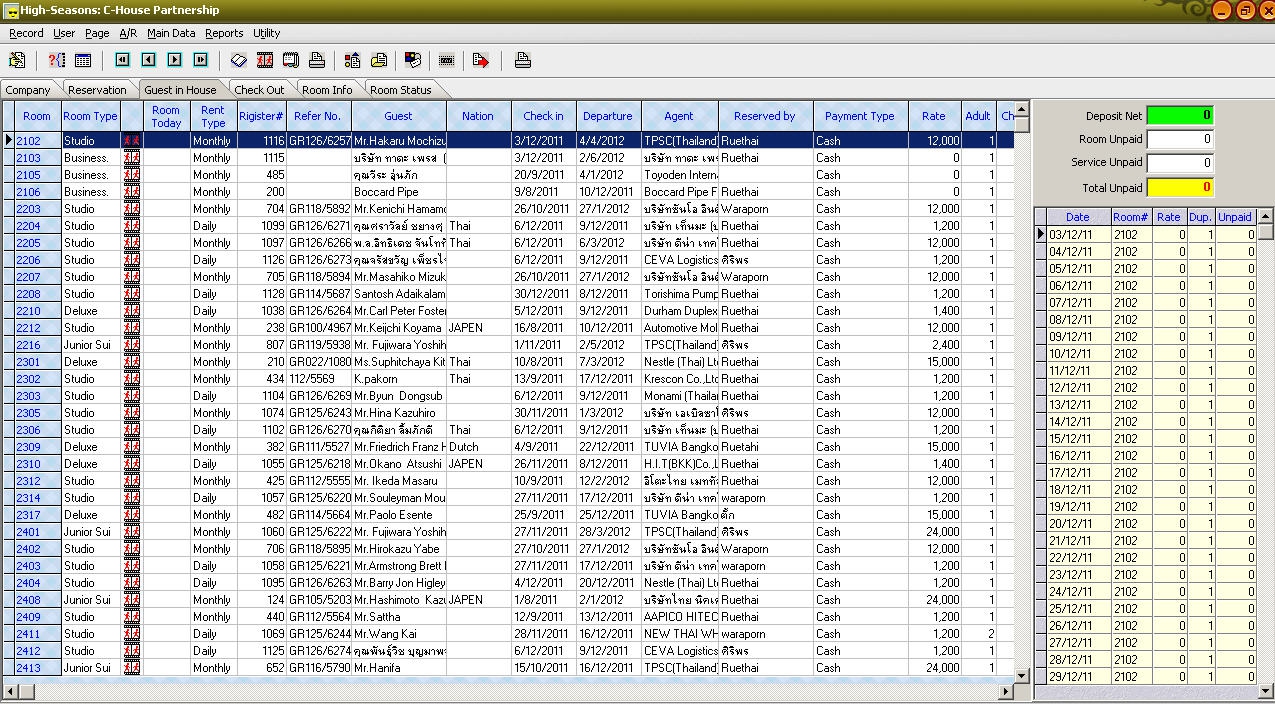Switch to the Check Out tab
The height and width of the screenshot is (704, 1275).
(259, 90)
